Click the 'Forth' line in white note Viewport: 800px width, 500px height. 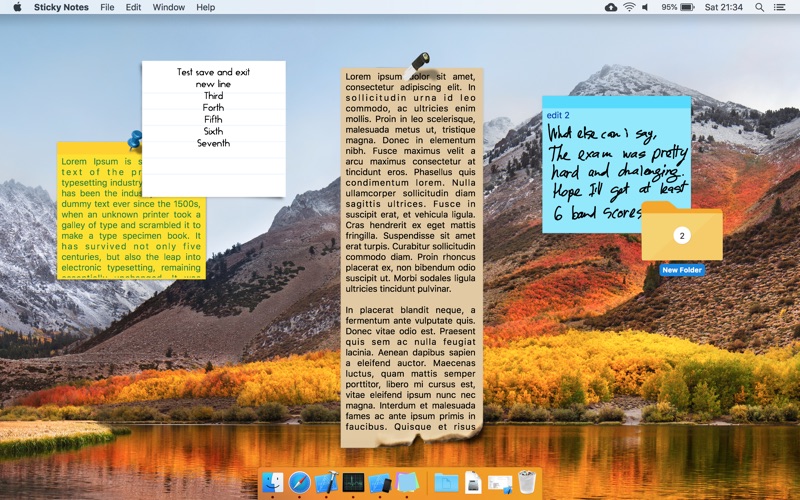point(213,107)
